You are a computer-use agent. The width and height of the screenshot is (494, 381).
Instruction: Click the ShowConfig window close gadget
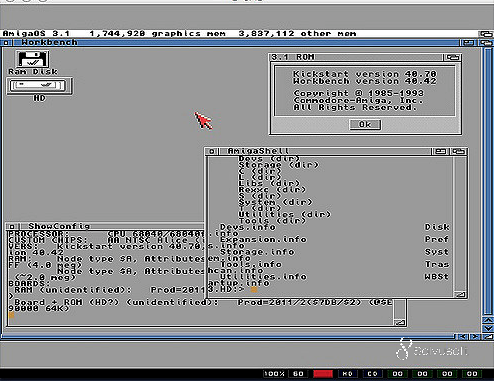(13, 226)
